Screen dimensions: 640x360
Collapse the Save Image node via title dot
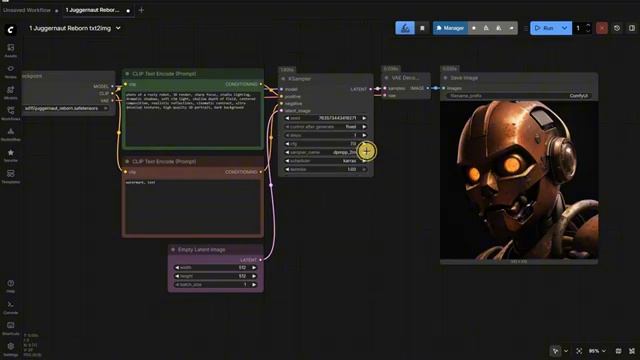click(446, 78)
